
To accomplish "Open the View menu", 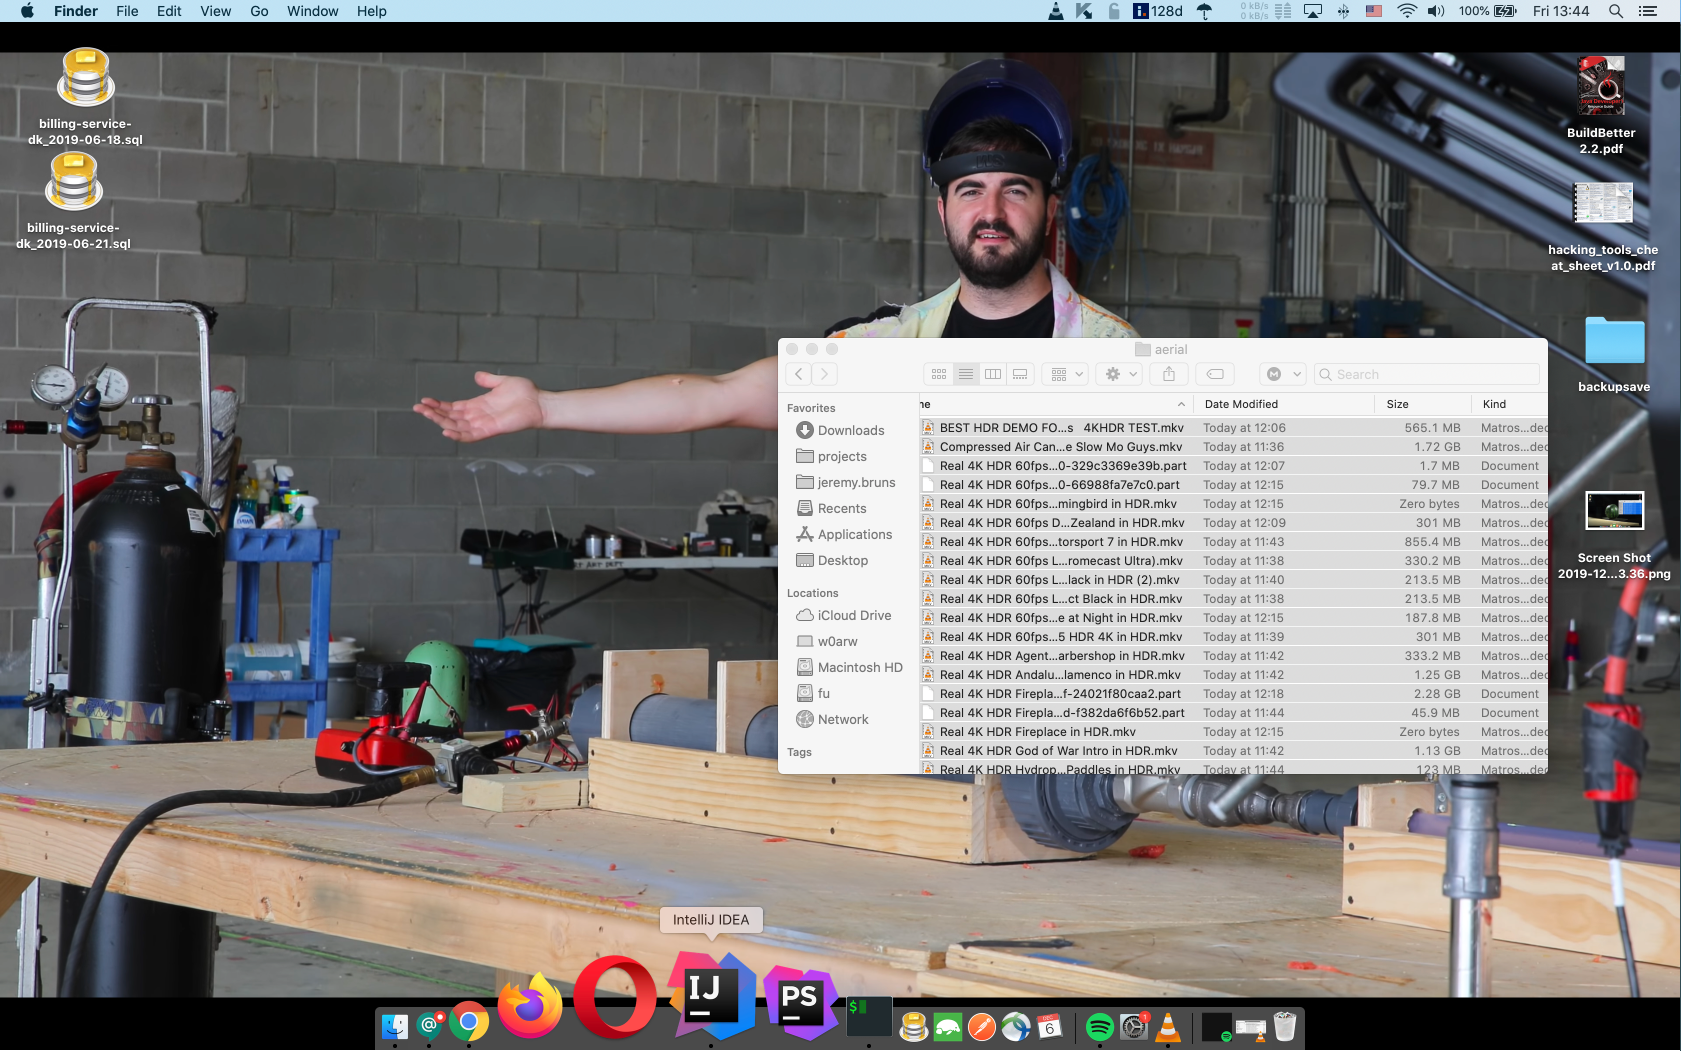I will tap(215, 11).
